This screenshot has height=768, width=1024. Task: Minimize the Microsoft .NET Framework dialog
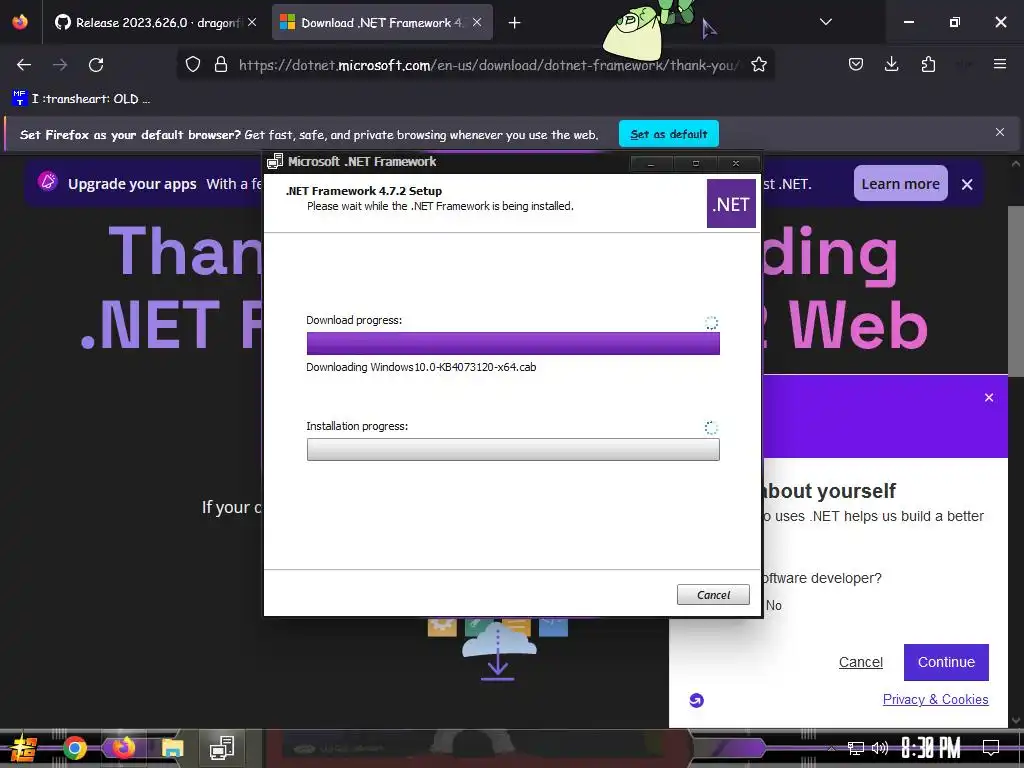click(x=651, y=163)
